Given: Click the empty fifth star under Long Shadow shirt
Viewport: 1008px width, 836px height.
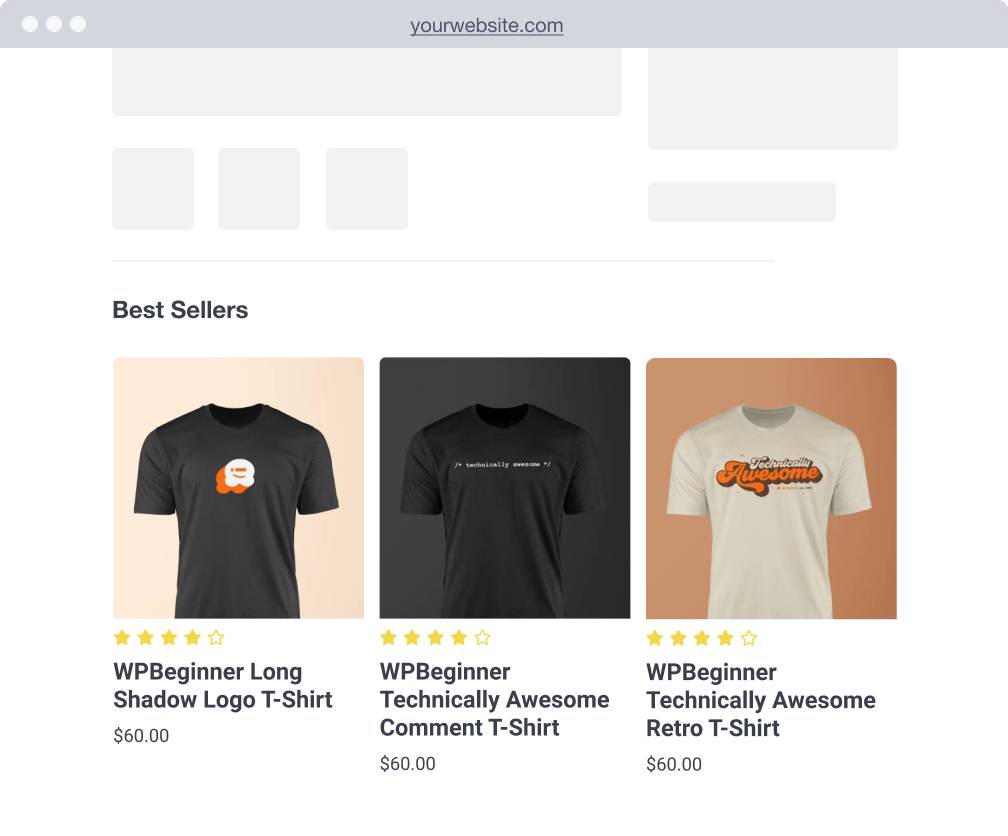Looking at the screenshot, I should click(216, 637).
